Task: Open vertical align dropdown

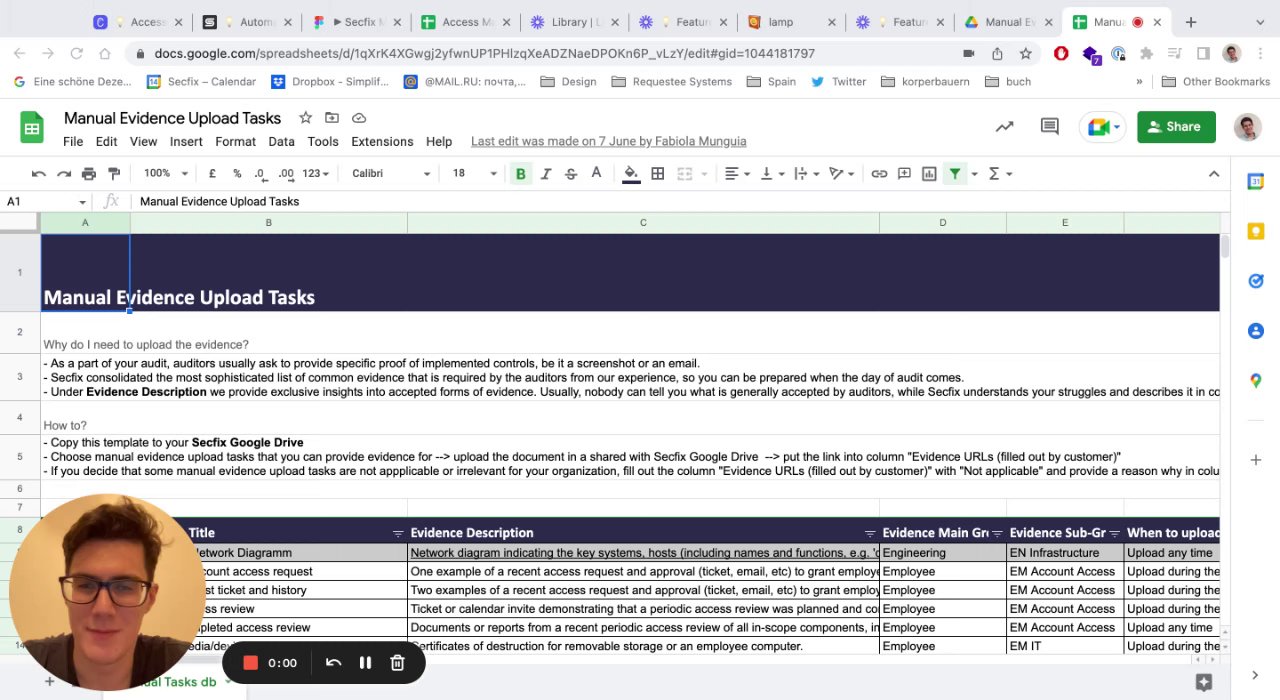Action: pos(772,174)
